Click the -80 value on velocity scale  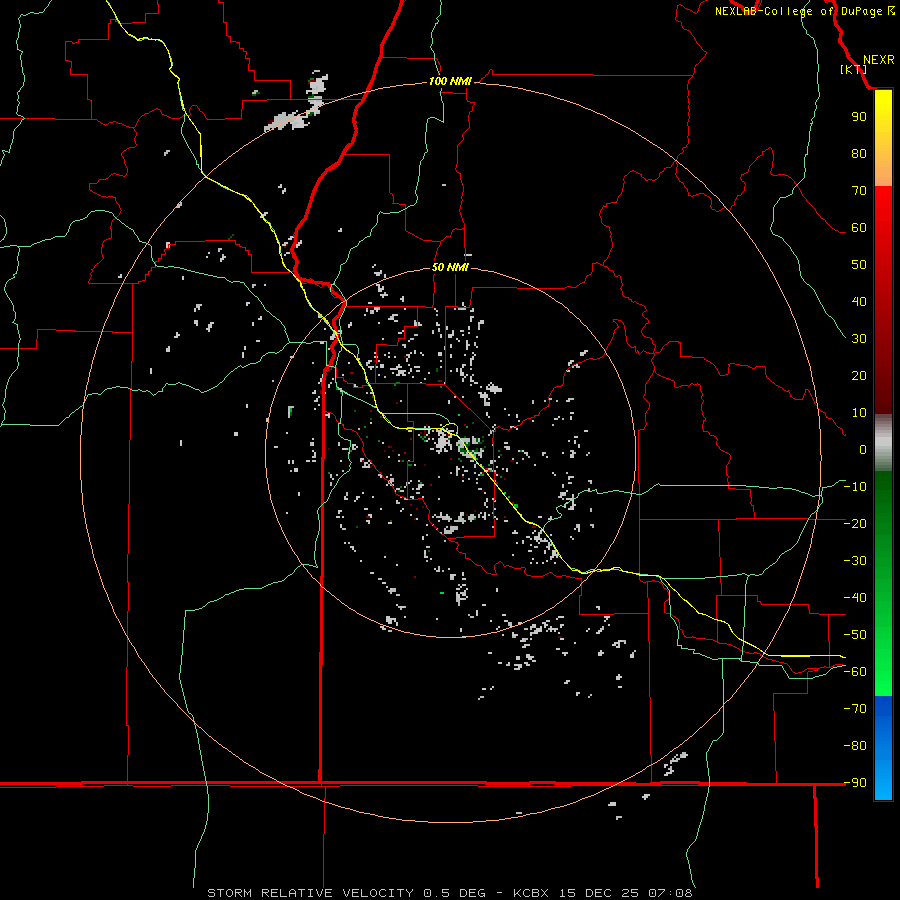(855, 746)
